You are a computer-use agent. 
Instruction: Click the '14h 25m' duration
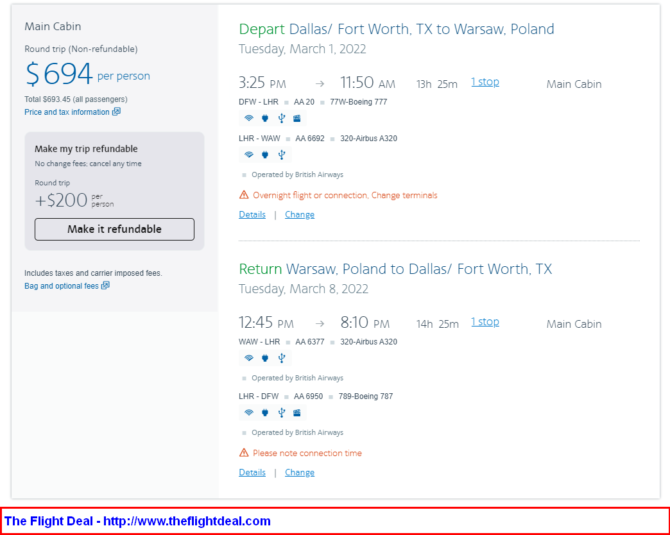tap(438, 324)
